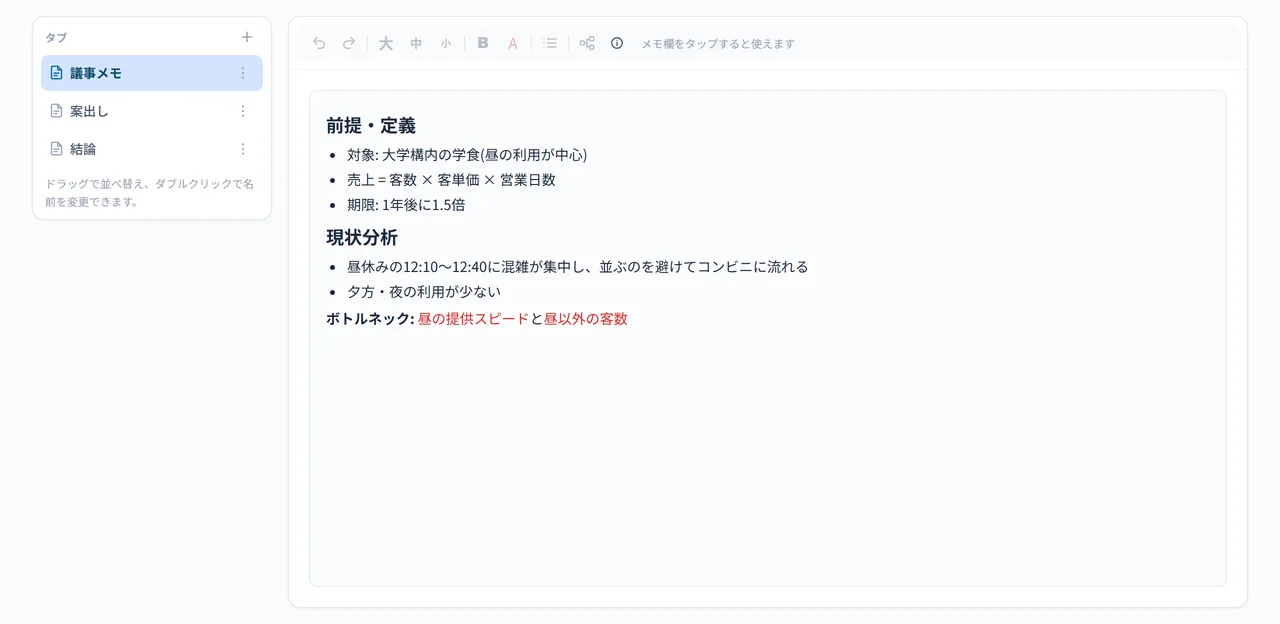The height and width of the screenshot is (624, 1280).
Task: Click the red text 昼の提供スピード
Action: point(473,319)
